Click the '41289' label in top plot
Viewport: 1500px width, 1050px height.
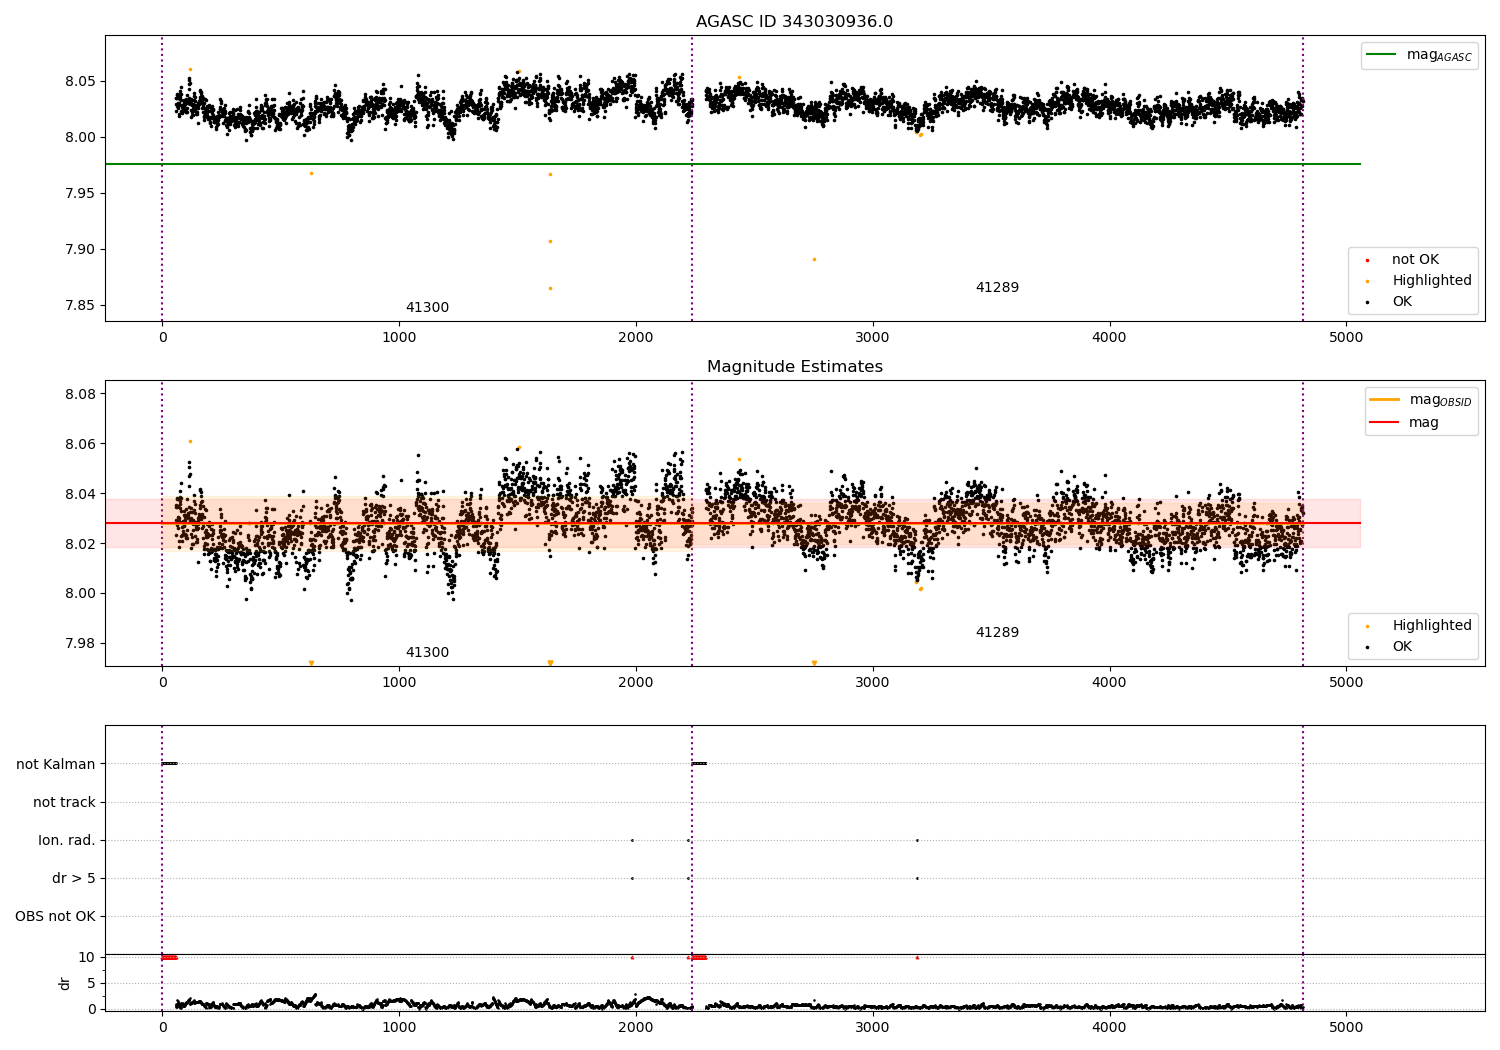[x=997, y=288]
